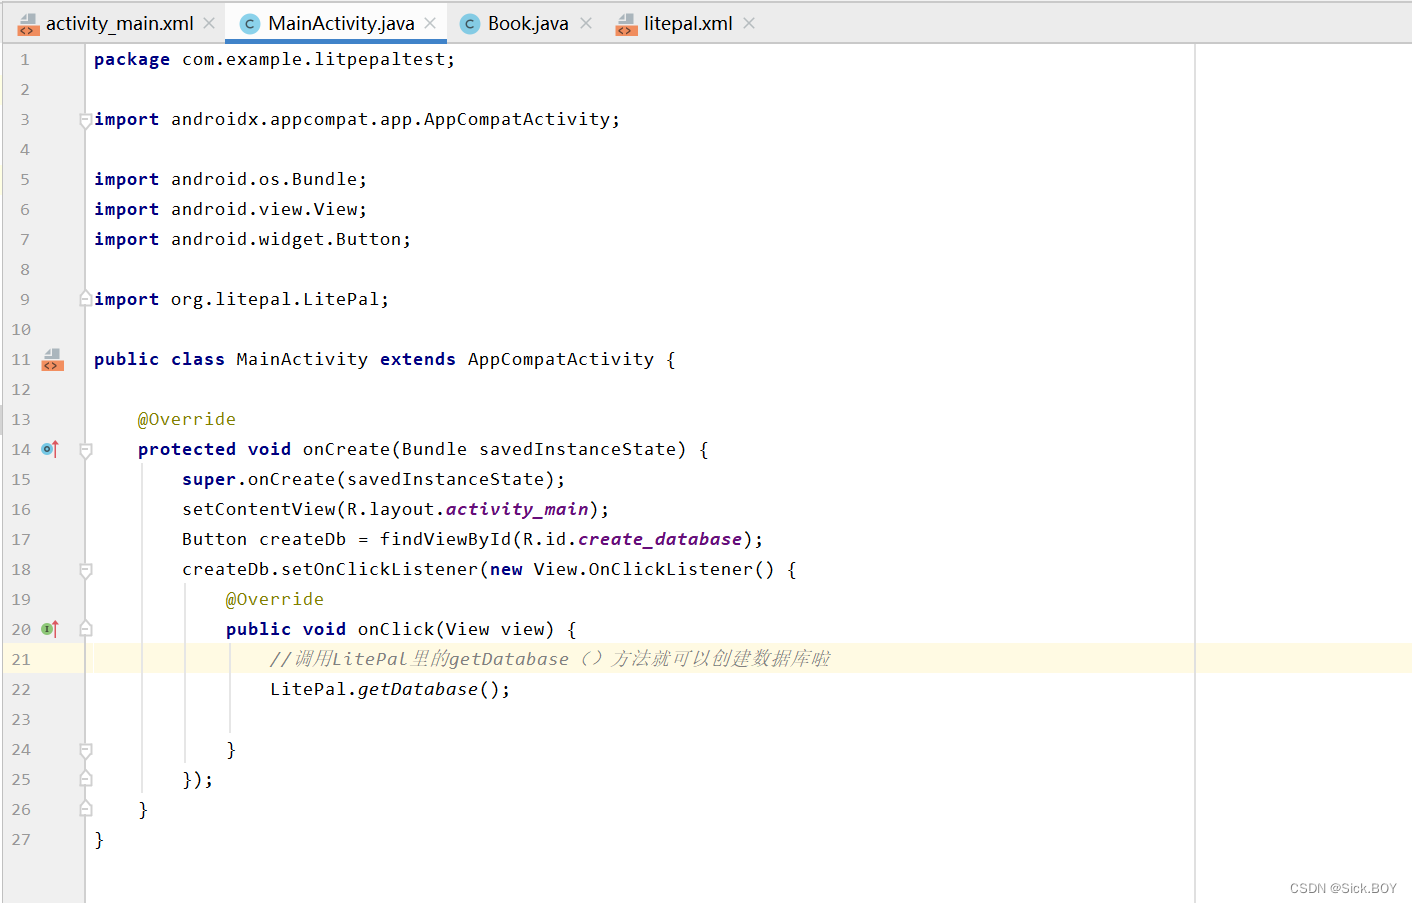Click 'findViewById' on line 17

[445, 539]
